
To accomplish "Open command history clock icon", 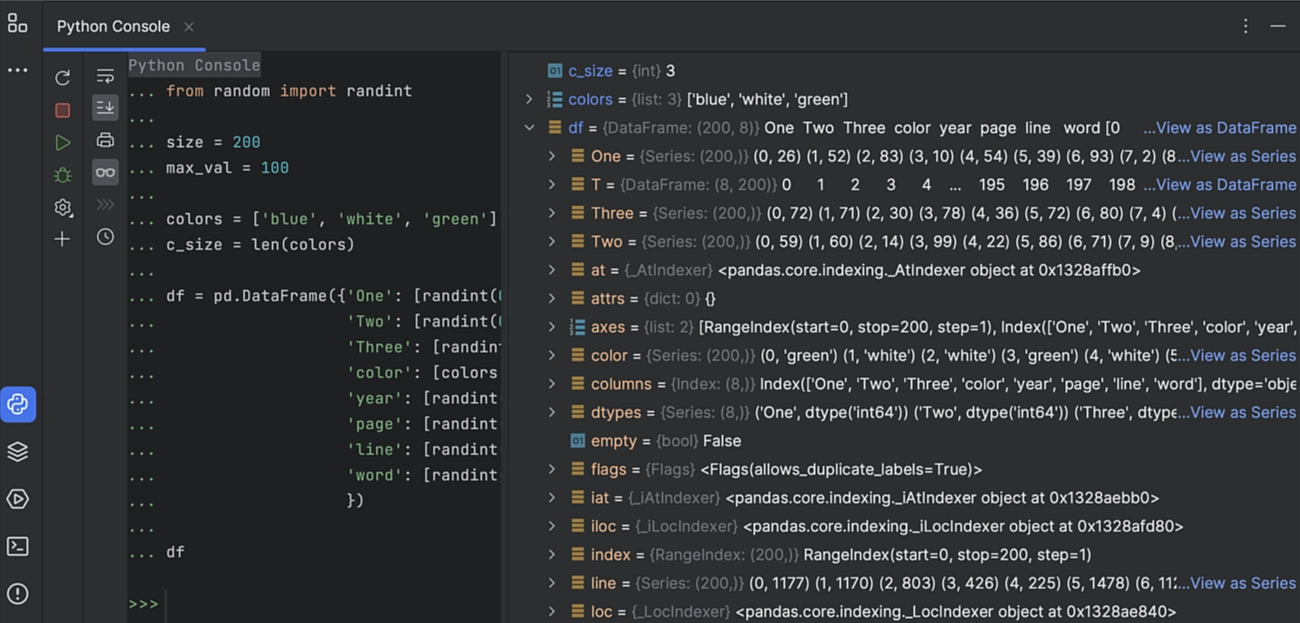I will [105, 237].
